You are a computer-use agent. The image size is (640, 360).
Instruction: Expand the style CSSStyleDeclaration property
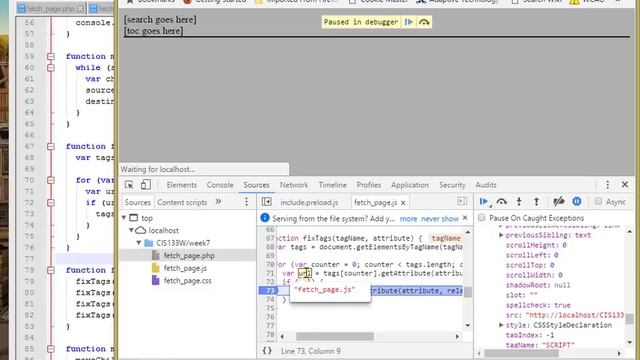[501, 325]
